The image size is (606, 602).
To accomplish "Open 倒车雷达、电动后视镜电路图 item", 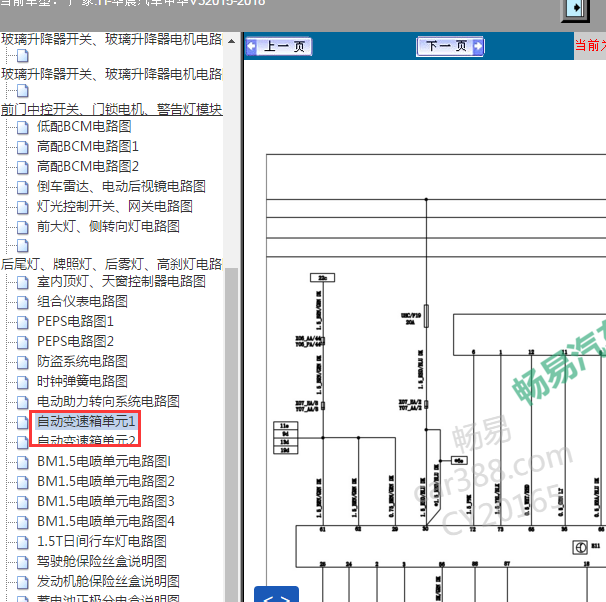I will (121, 187).
